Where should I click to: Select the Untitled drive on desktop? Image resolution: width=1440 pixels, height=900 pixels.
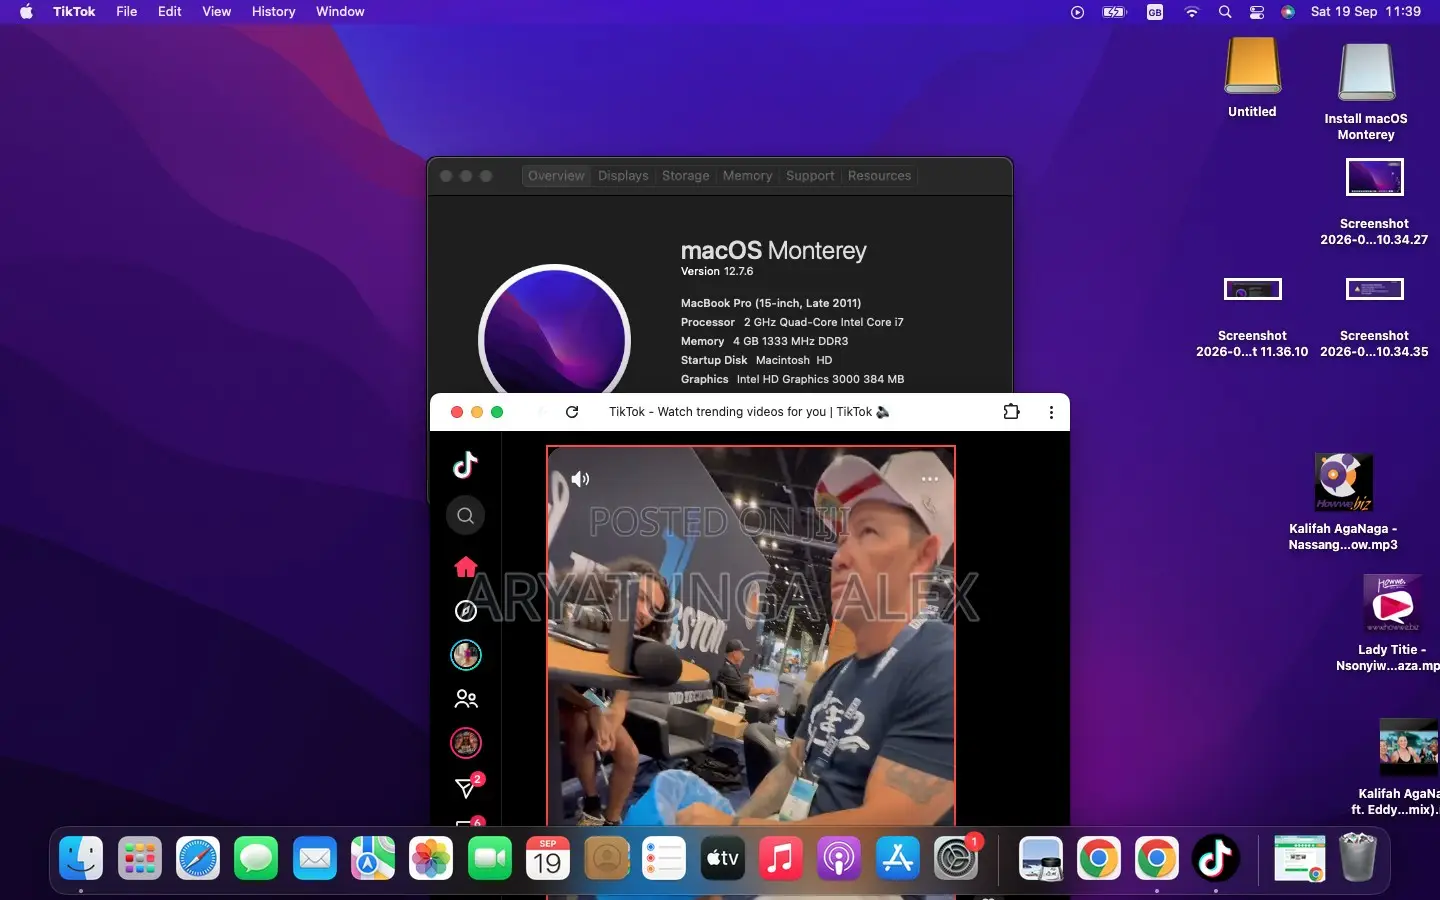(1252, 78)
